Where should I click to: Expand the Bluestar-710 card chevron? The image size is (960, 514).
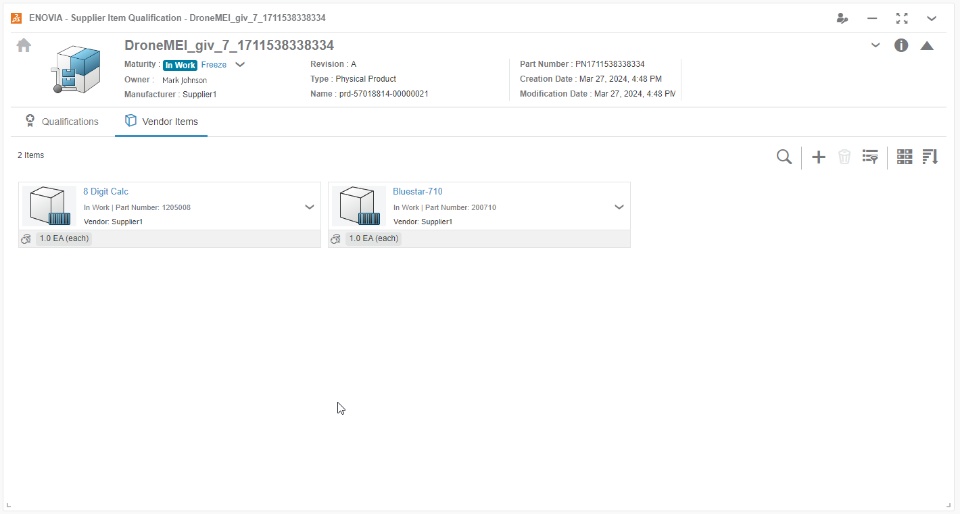pos(619,207)
